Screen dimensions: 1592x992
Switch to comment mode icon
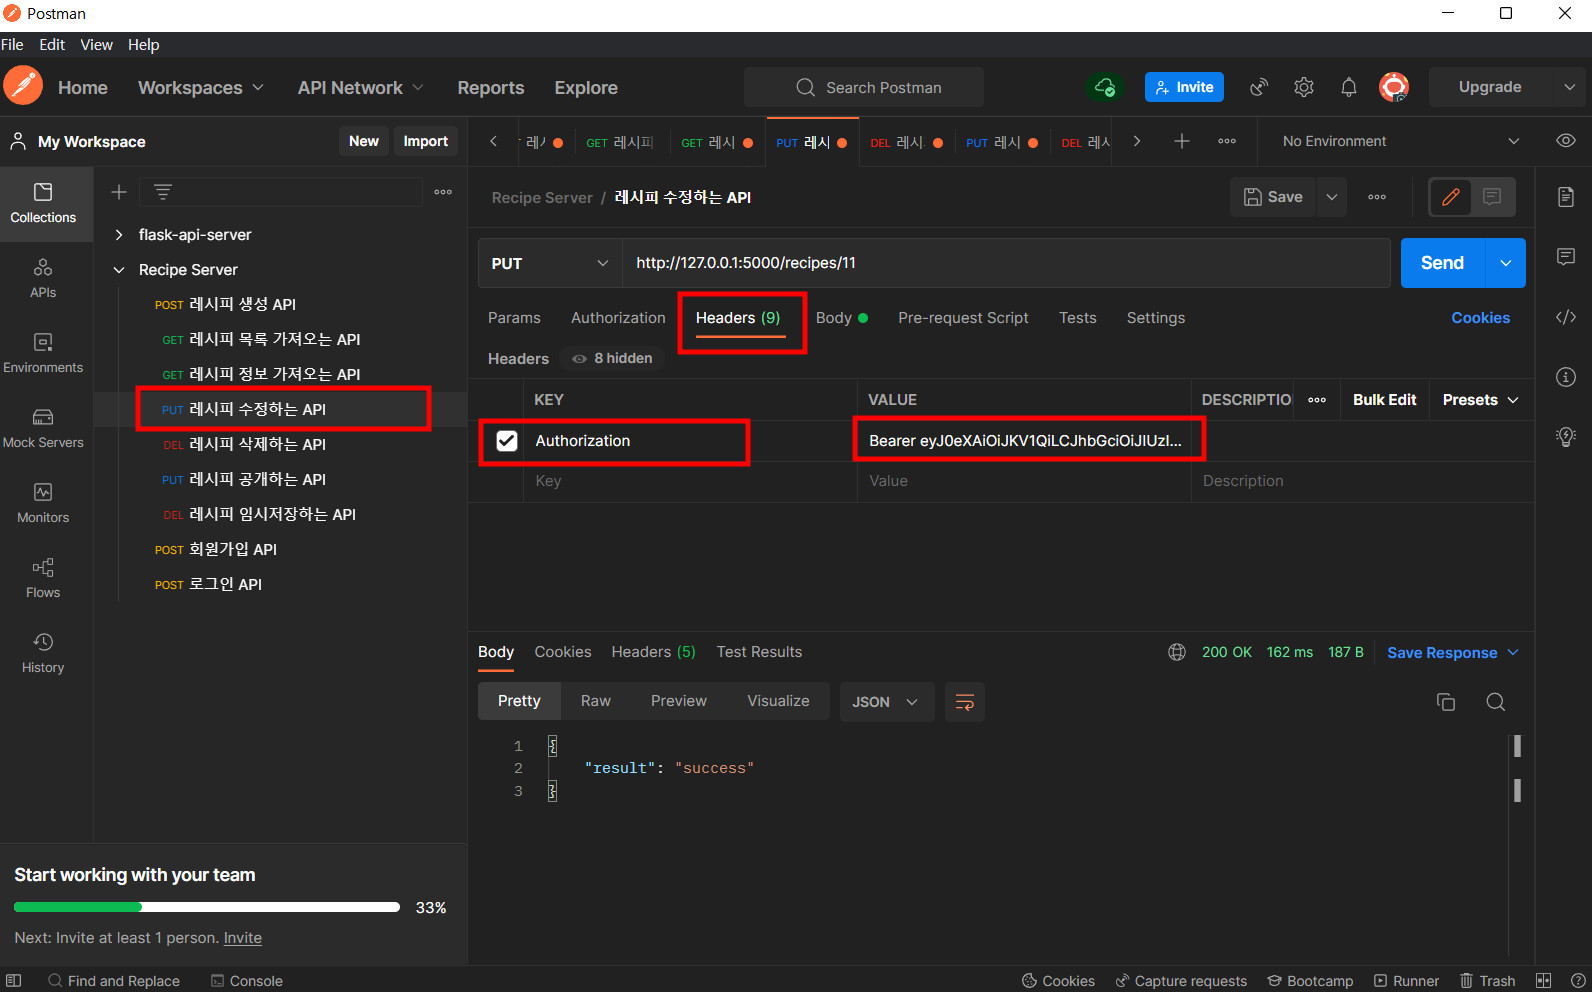click(1492, 197)
